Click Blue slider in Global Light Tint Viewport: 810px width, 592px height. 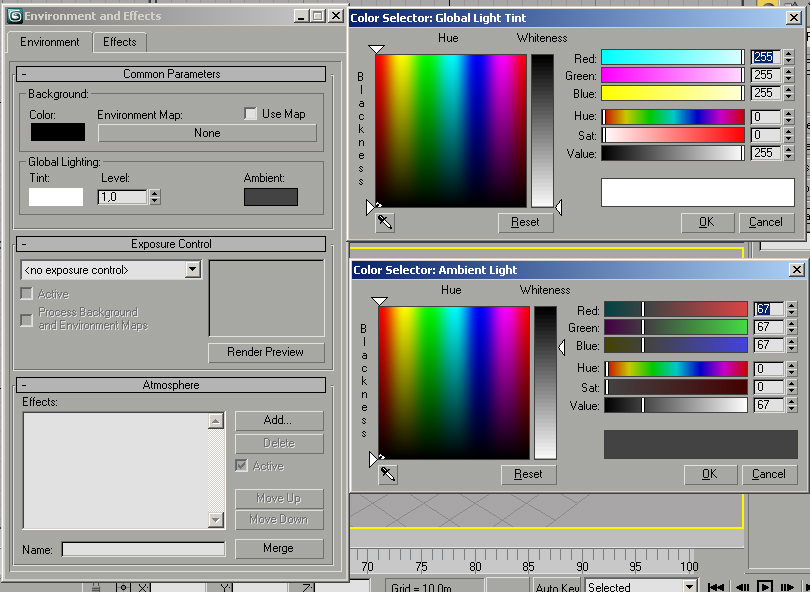(x=673, y=93)
